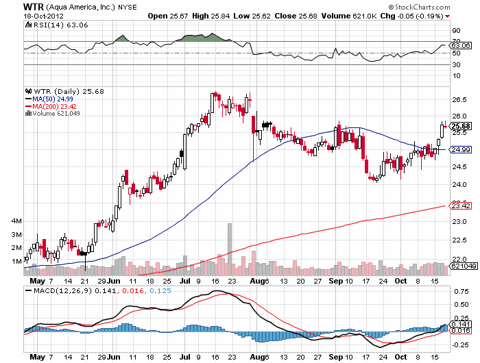Open the StockCharts.com copyright link

coord(419,7)
